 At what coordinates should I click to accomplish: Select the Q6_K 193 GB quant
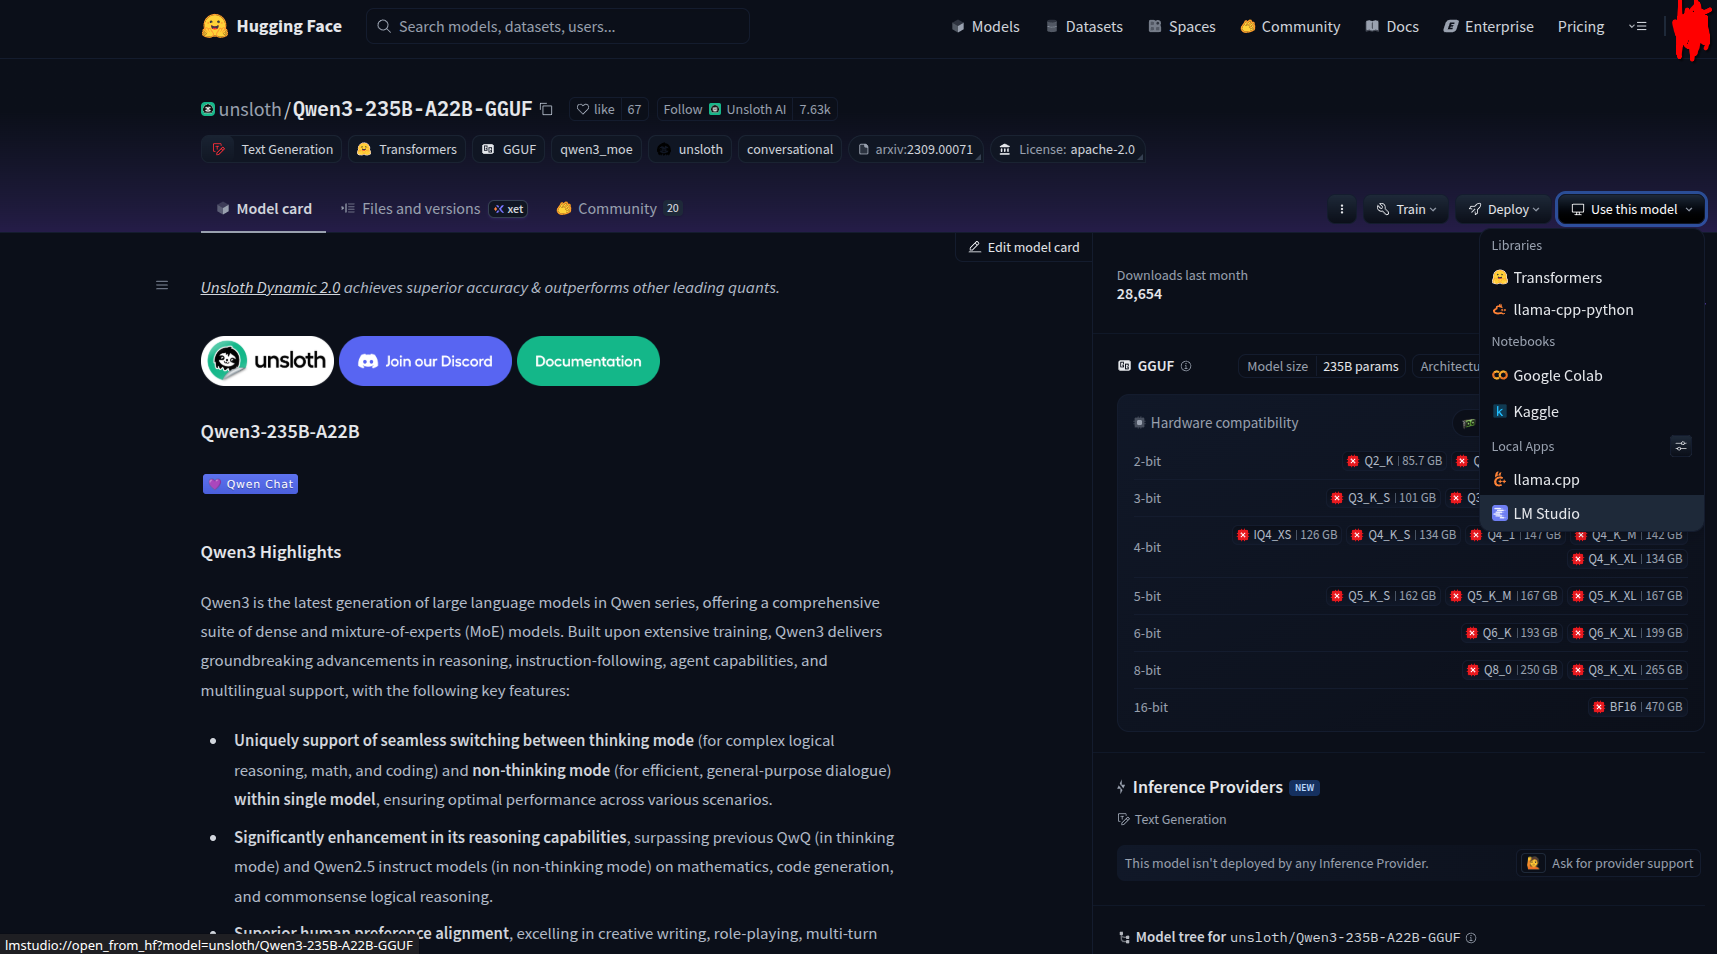[x=1512, y=633]
